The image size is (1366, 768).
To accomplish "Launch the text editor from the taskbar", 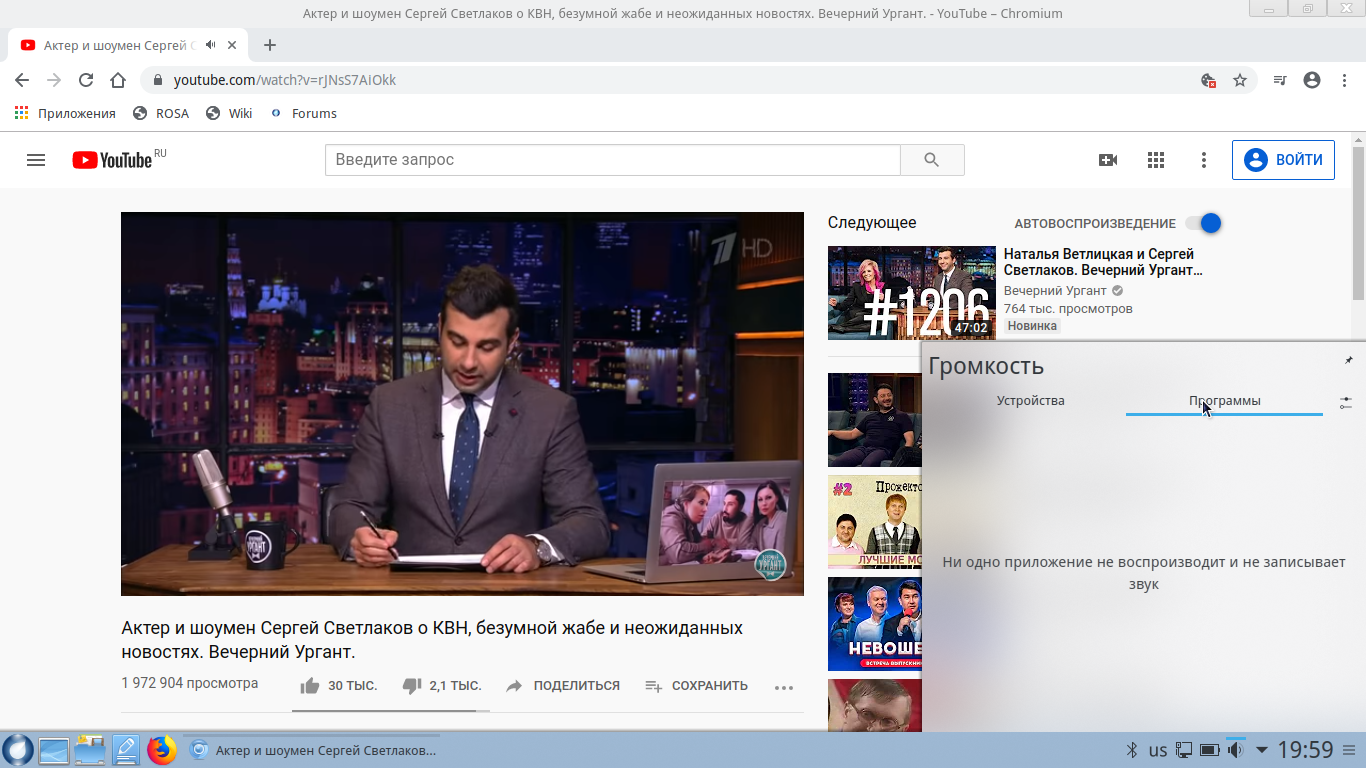I will [126, 750].
